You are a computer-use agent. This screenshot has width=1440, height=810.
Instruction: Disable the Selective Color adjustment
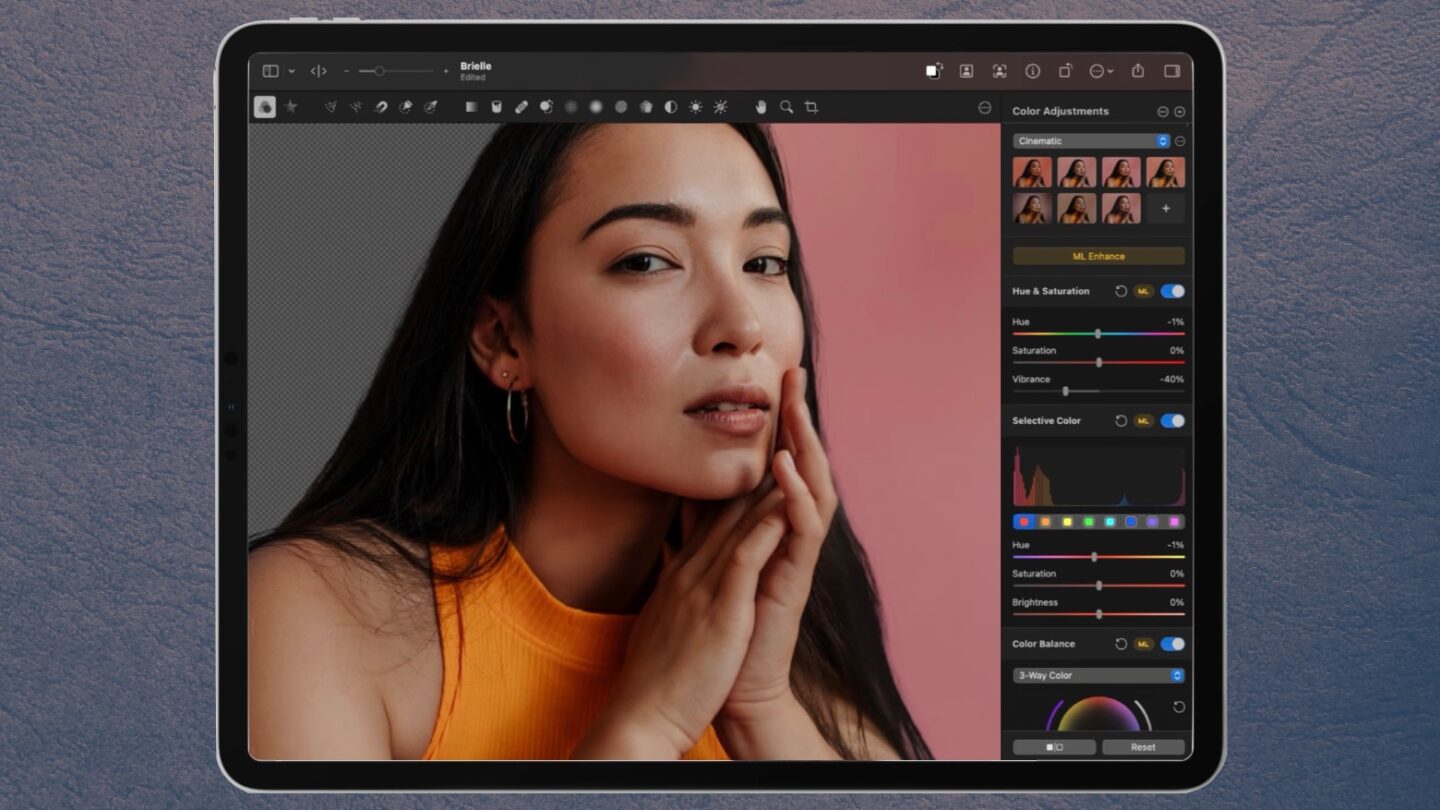[x=1173, y=421]
